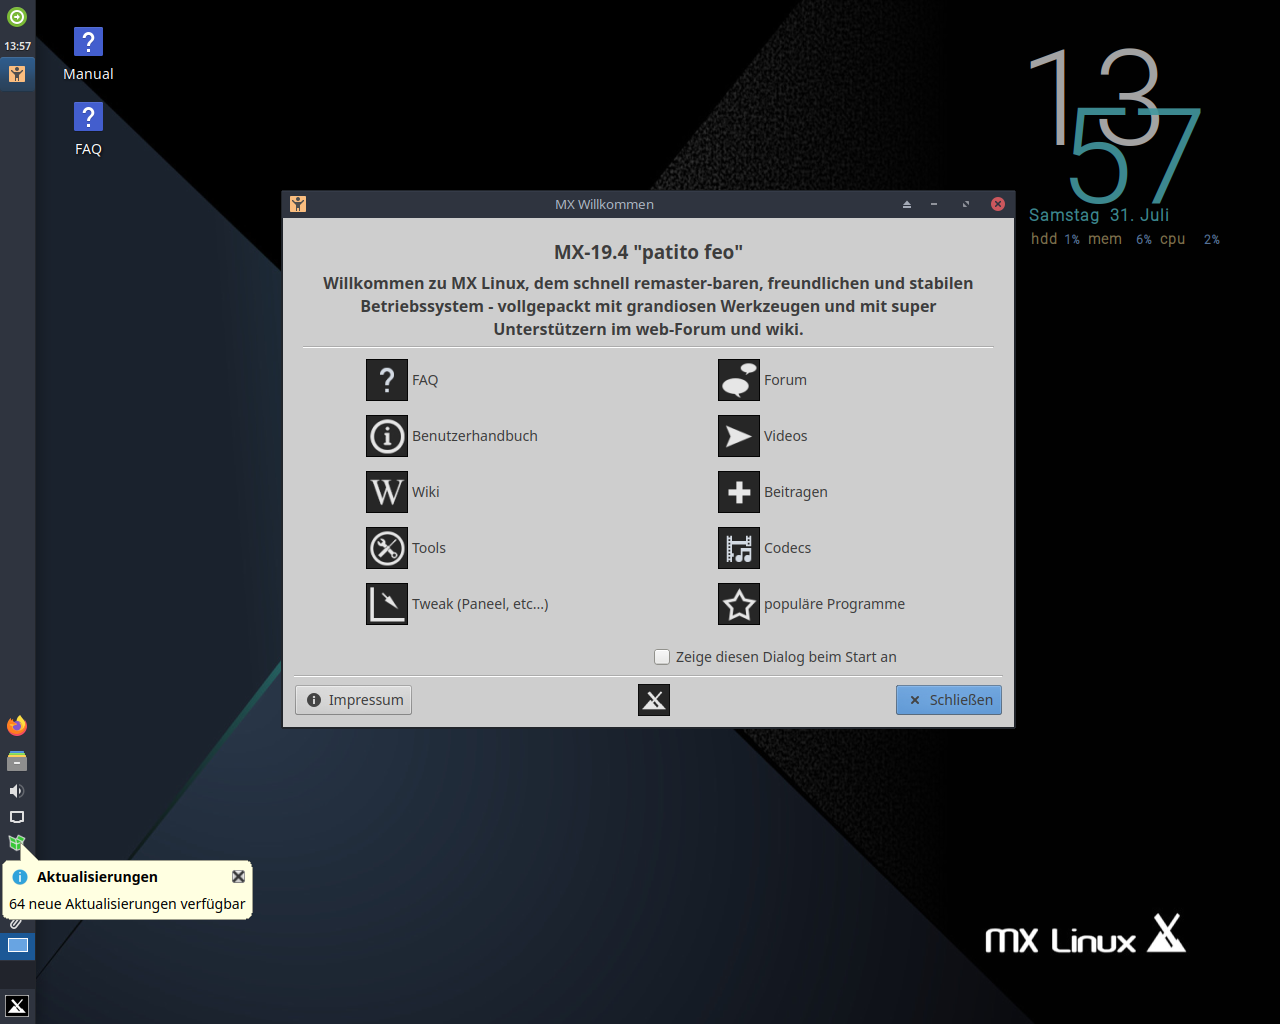This screenshot has height=1024, width=1280.
Task: Click the populäre Programme label
Action: 835,604
